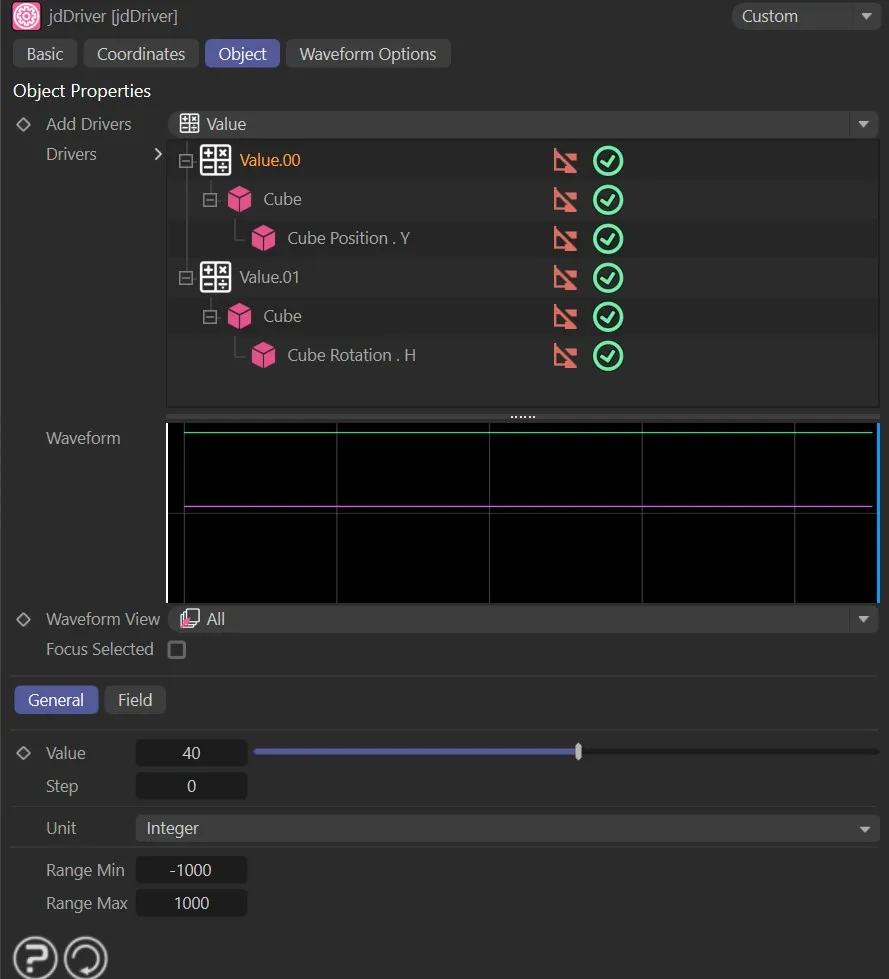Click the Add Drivers button
This screenshot has height=979, width=889.
pos(88,123)
